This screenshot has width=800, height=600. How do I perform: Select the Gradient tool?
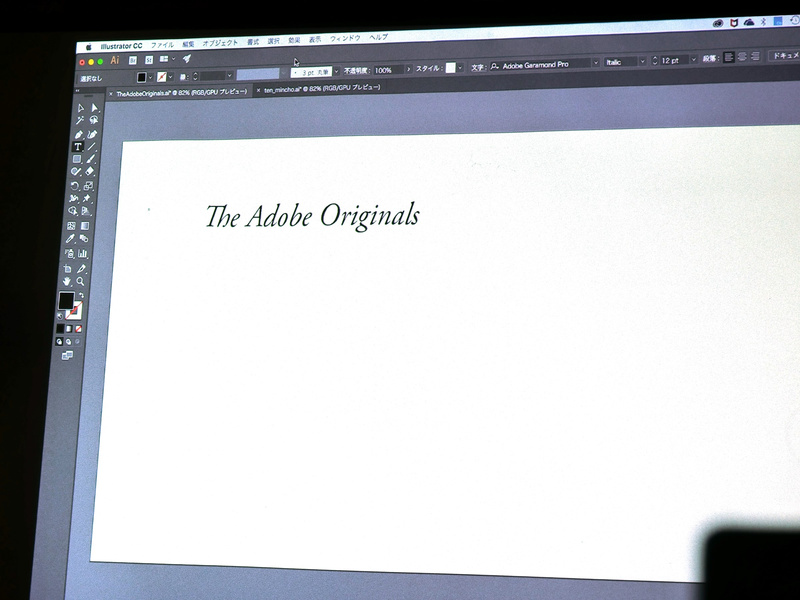pos(85,226)
